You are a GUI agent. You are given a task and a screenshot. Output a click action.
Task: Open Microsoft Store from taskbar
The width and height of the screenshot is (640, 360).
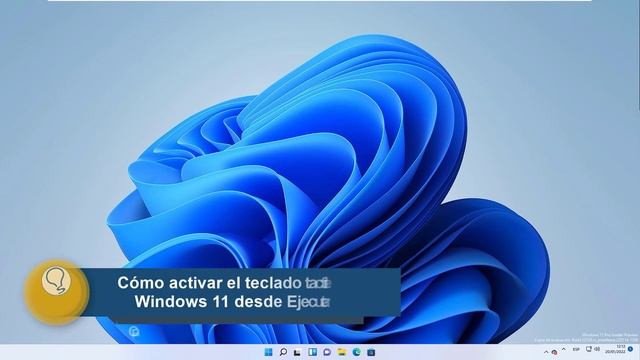click(x=371, y=352)
